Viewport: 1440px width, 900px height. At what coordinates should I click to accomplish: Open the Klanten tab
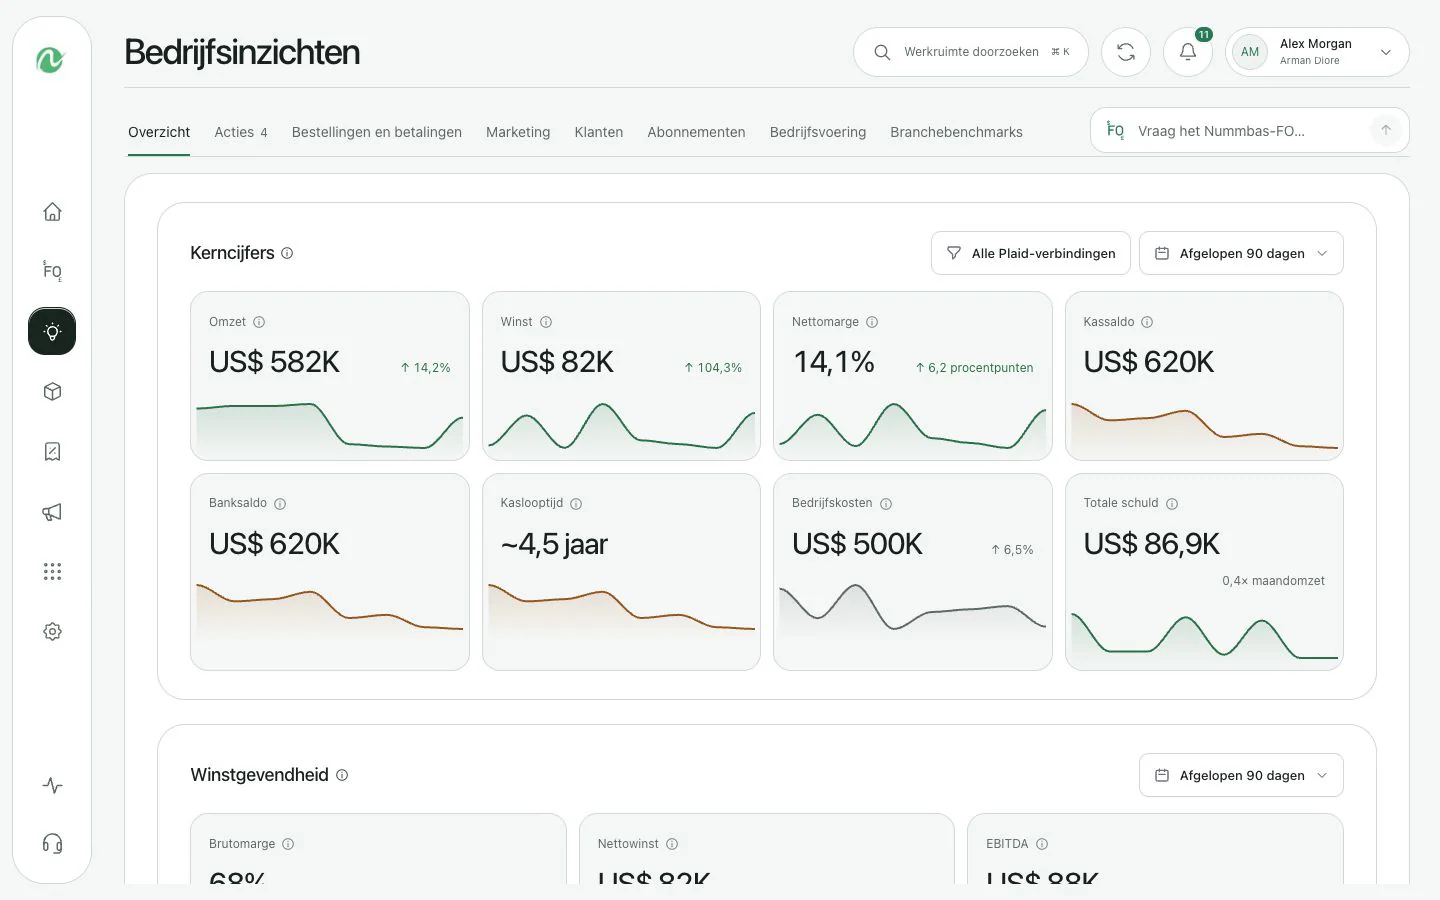click(x=599, y=132)
